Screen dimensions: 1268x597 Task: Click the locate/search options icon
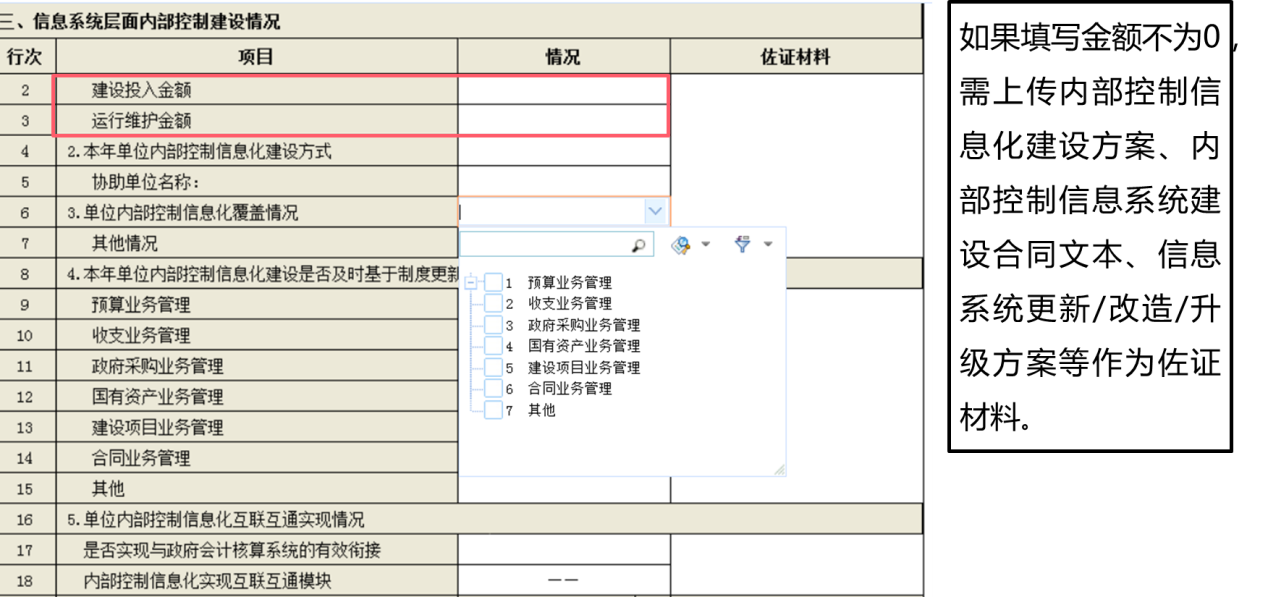682,245
